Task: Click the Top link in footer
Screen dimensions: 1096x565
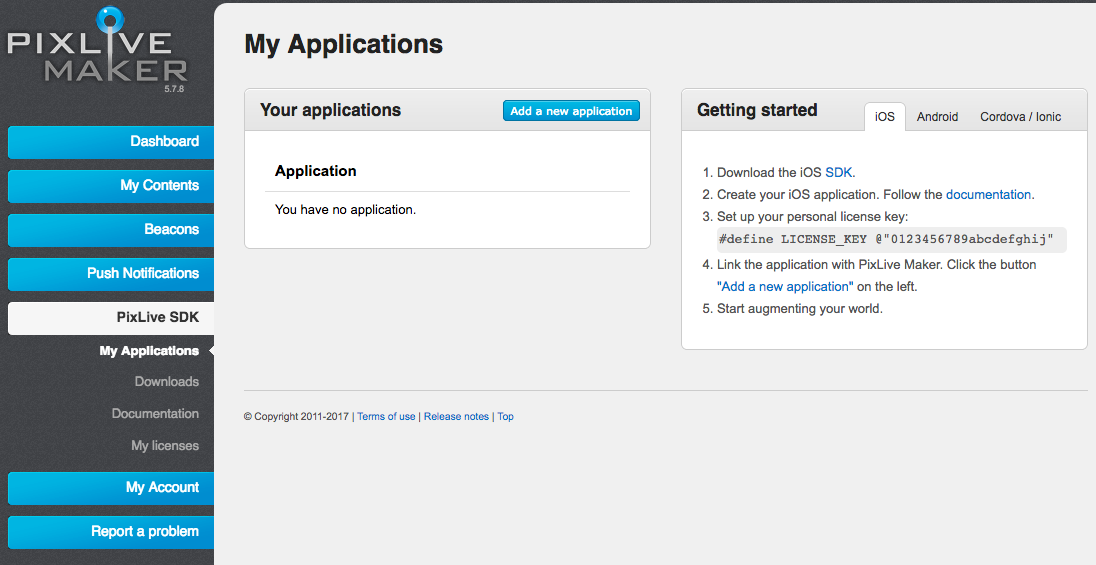Action: click(505, 417)
